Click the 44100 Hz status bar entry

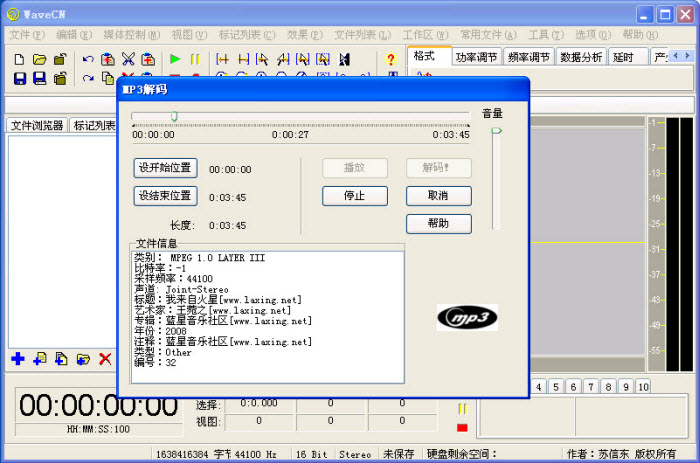(255, 454)
